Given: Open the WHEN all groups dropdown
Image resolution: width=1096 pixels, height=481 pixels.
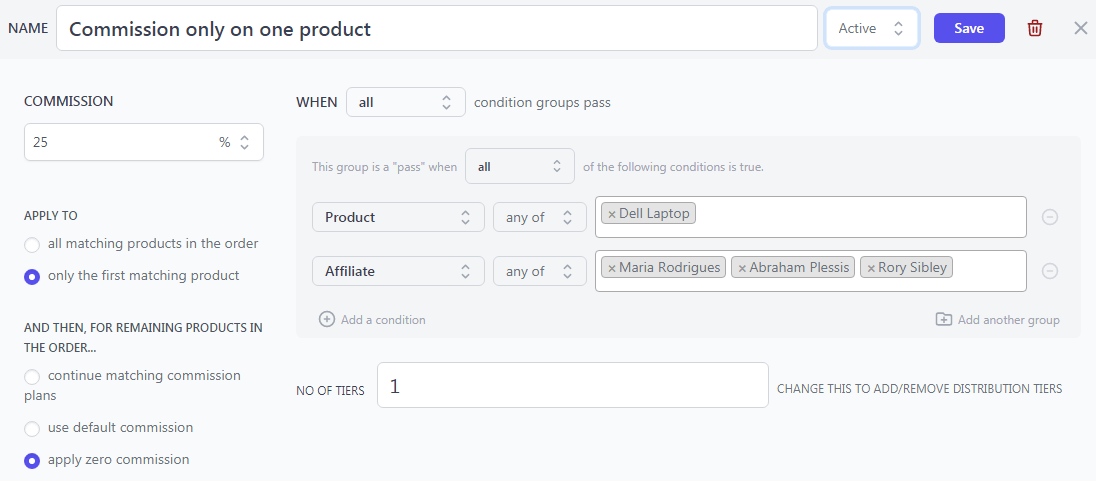Looking at the screenshot, I should pos(405,102).
